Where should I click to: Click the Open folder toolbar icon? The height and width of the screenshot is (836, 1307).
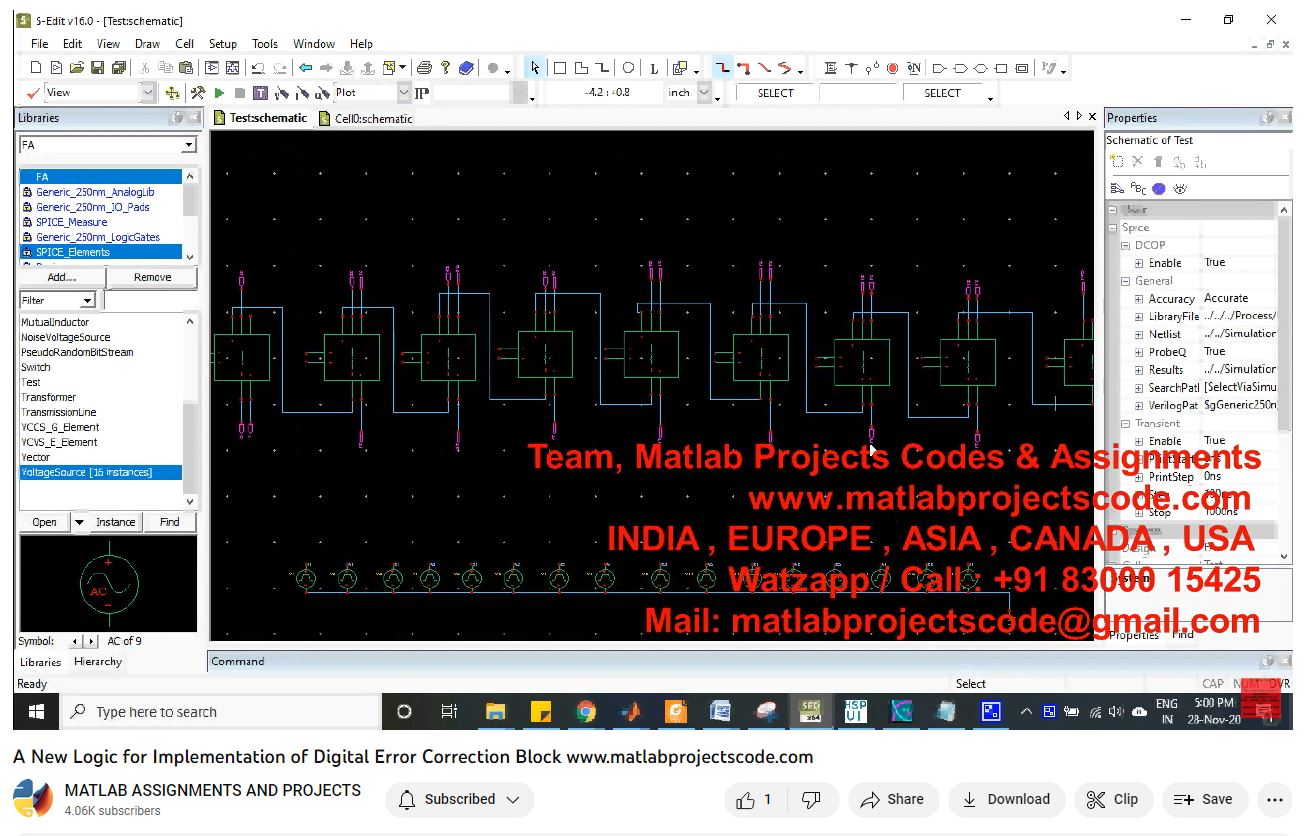click(76, 68)
